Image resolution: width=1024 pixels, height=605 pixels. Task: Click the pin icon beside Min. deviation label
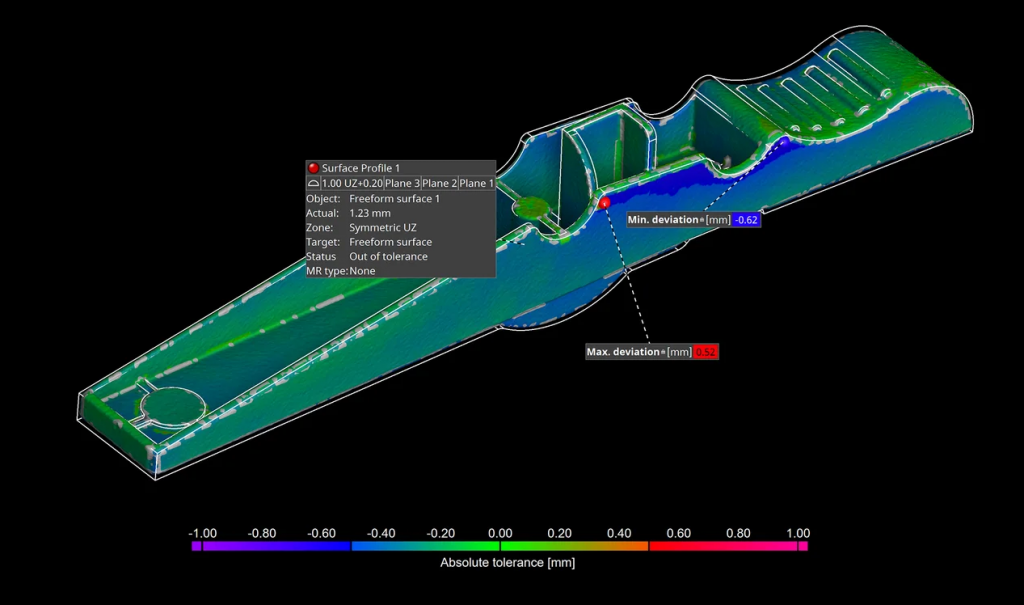click(x=699, y=219)
